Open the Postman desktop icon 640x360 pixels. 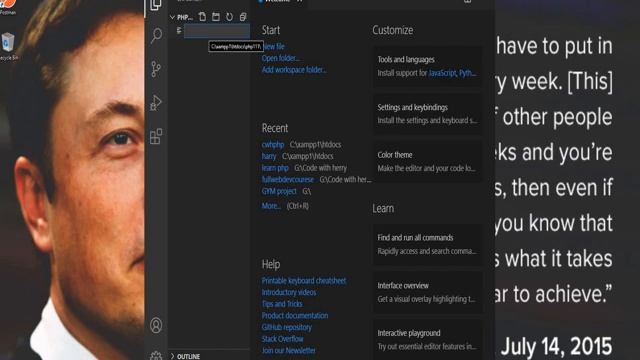point(8,7)
